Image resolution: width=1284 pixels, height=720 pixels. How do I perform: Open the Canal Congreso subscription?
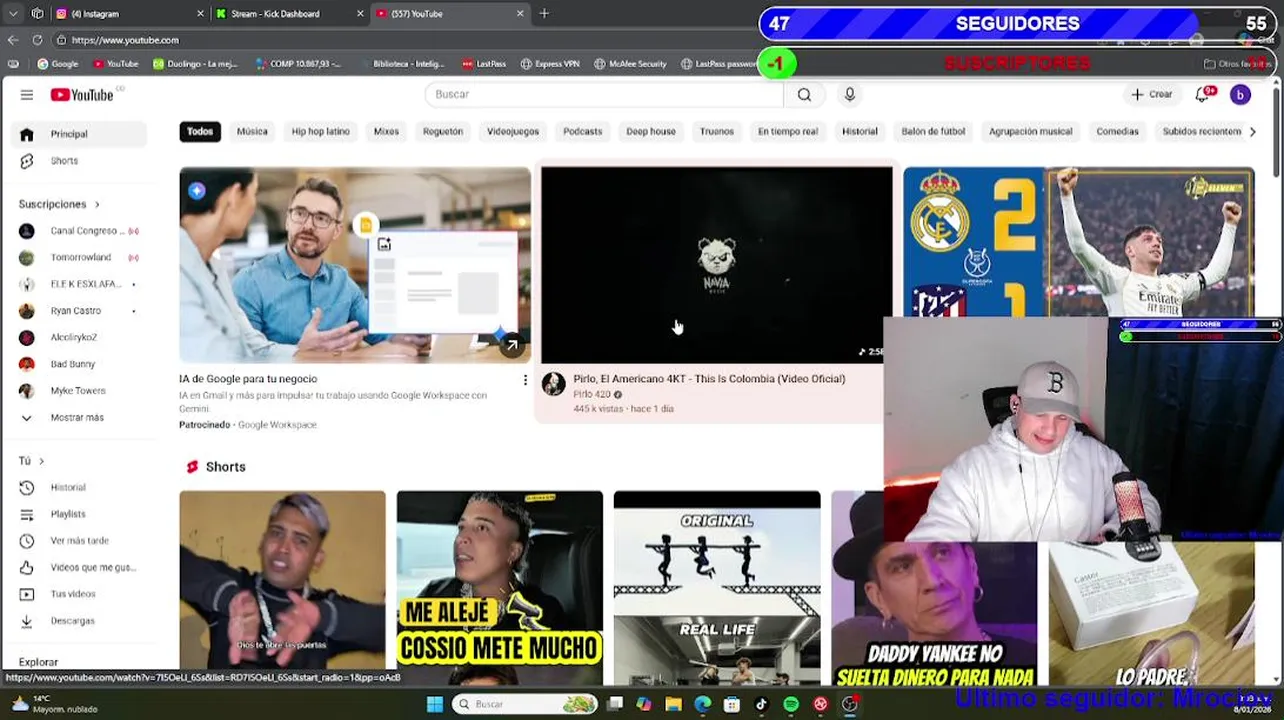click(80, 231)
